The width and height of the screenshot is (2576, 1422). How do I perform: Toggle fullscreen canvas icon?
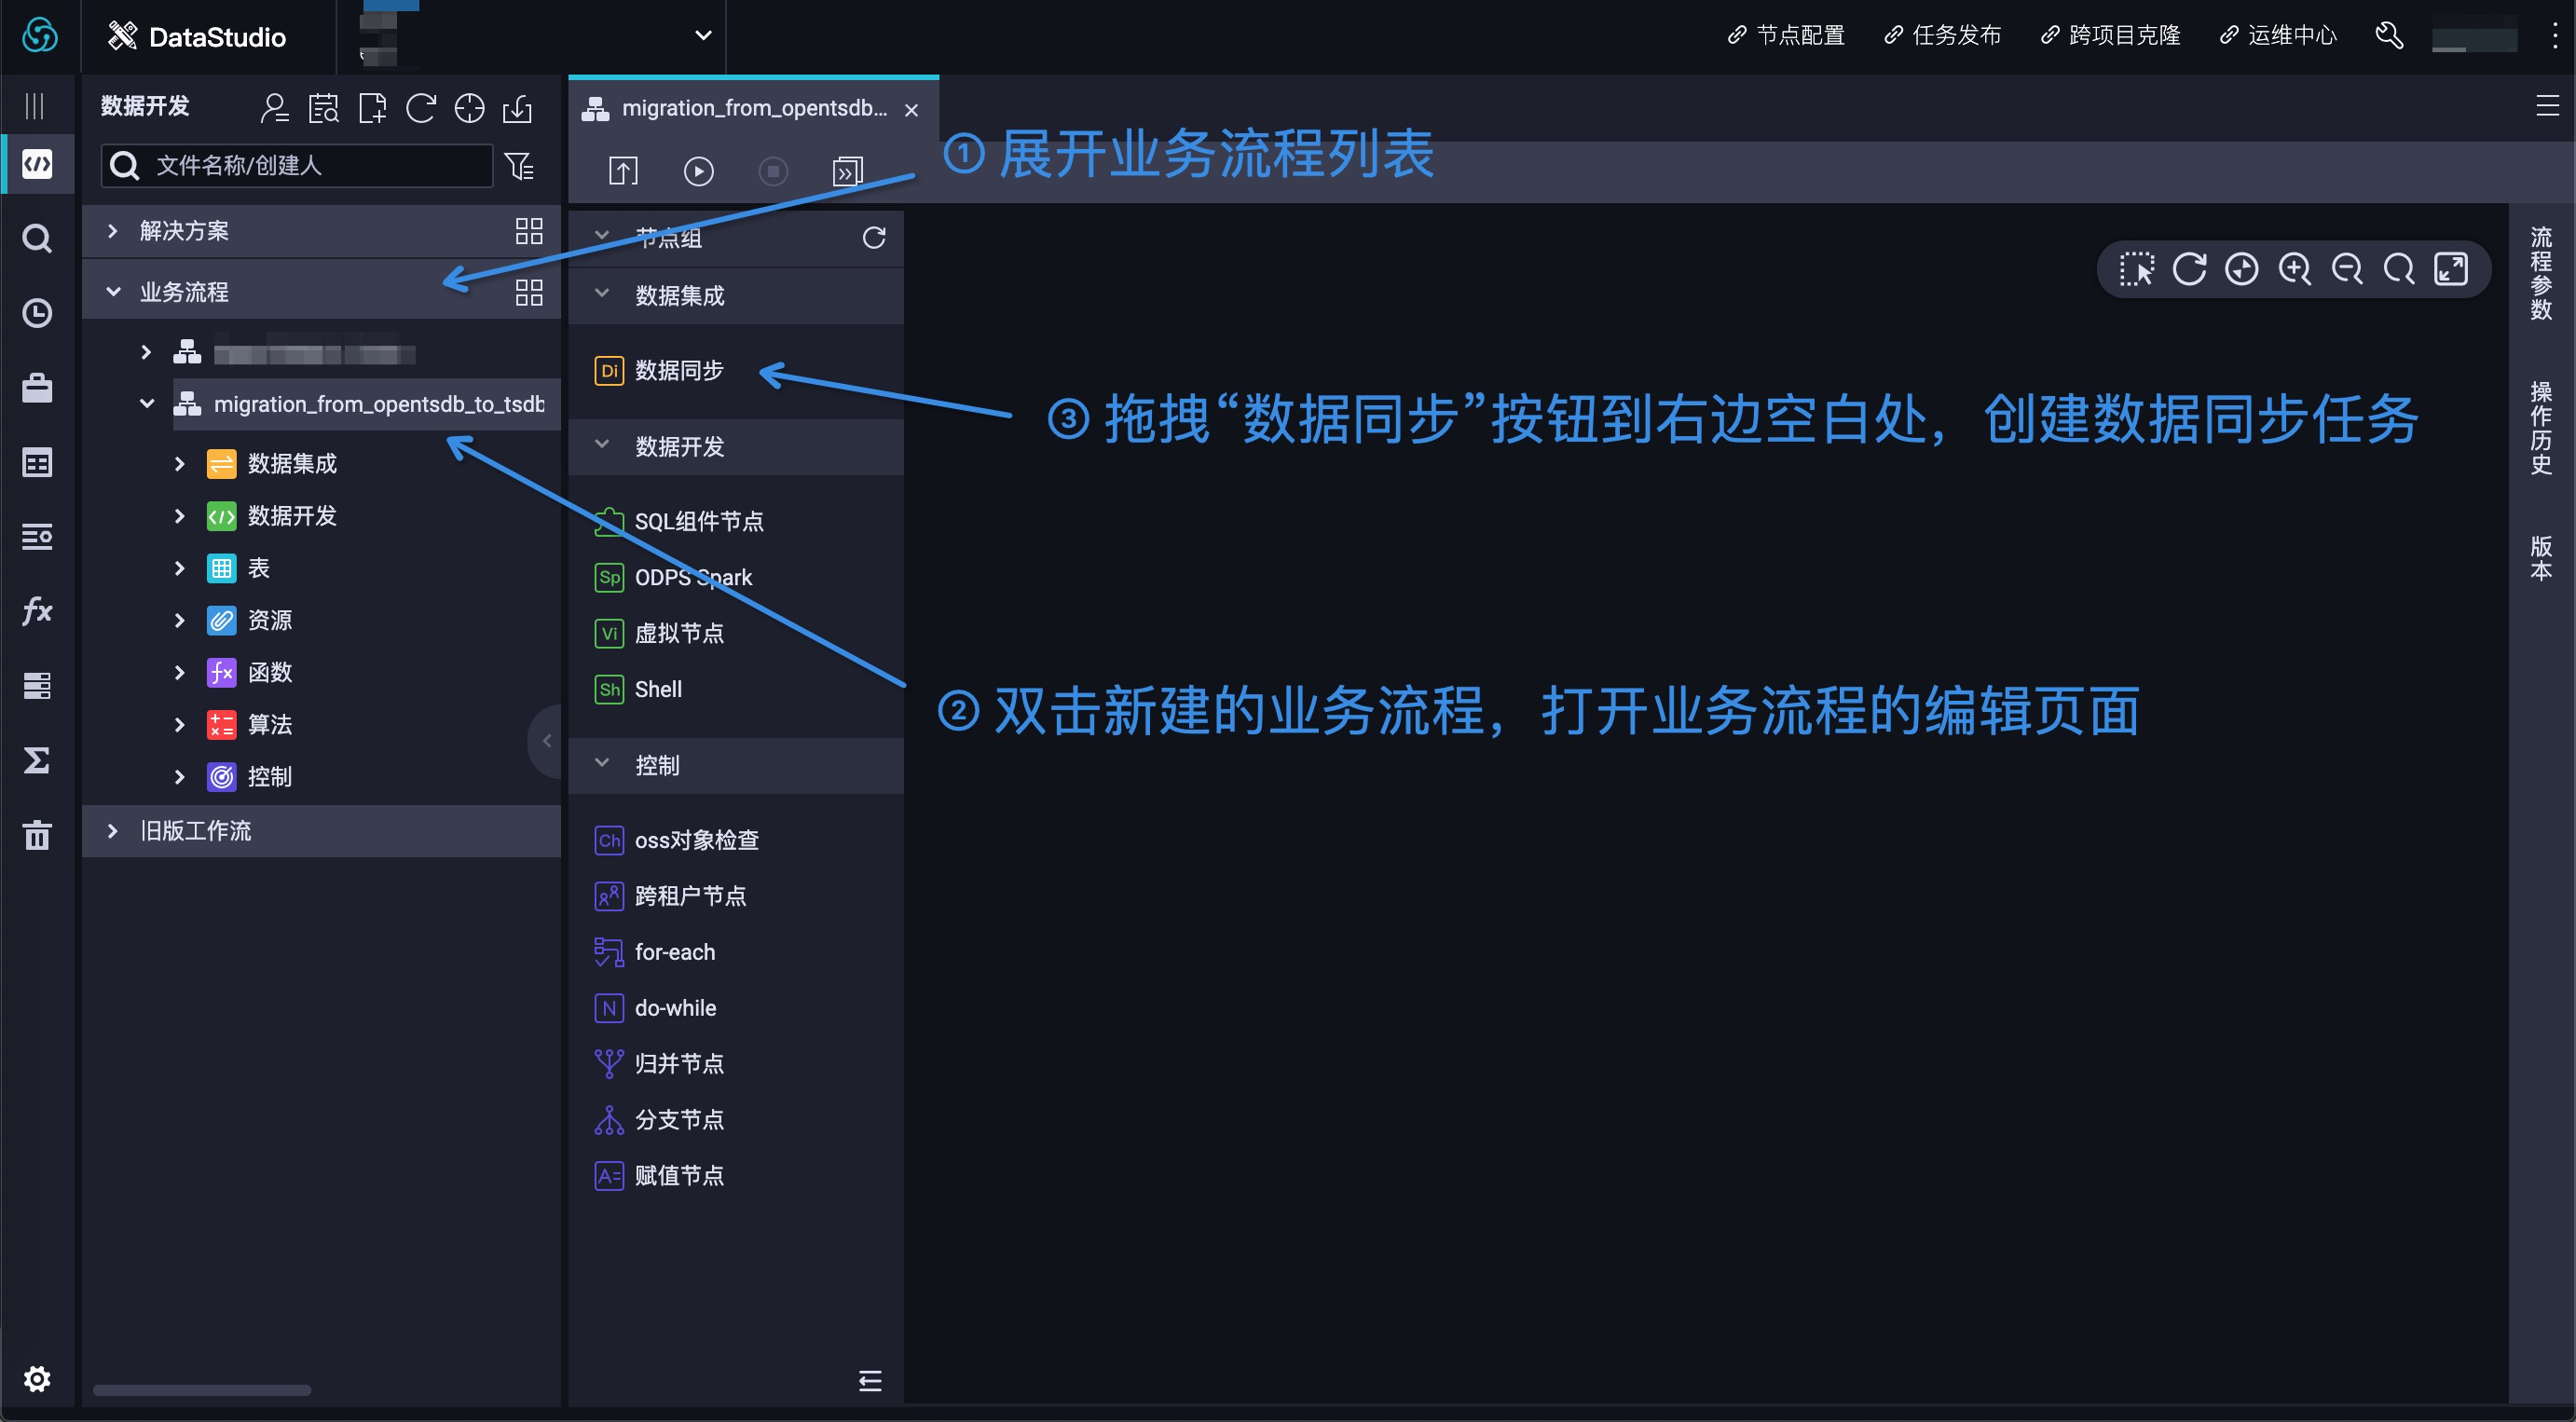(2451, 269)
